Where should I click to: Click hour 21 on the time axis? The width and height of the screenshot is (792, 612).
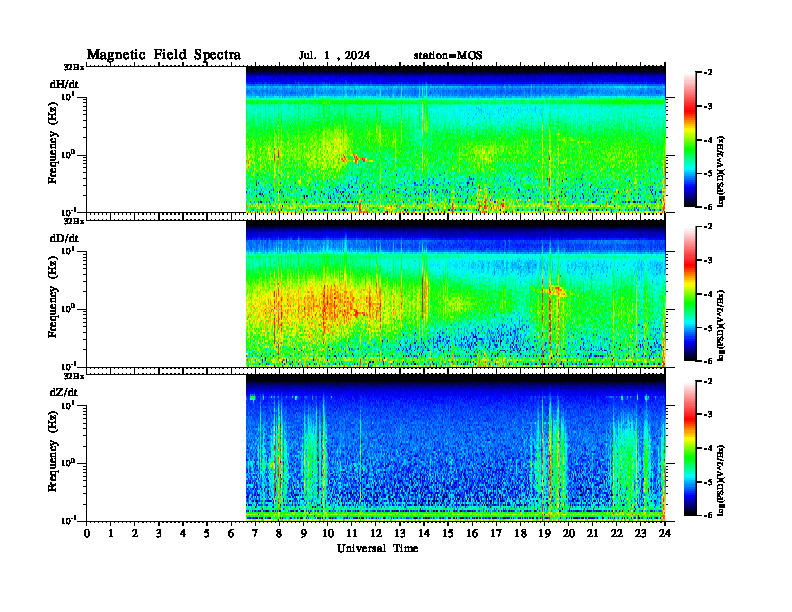592,534
